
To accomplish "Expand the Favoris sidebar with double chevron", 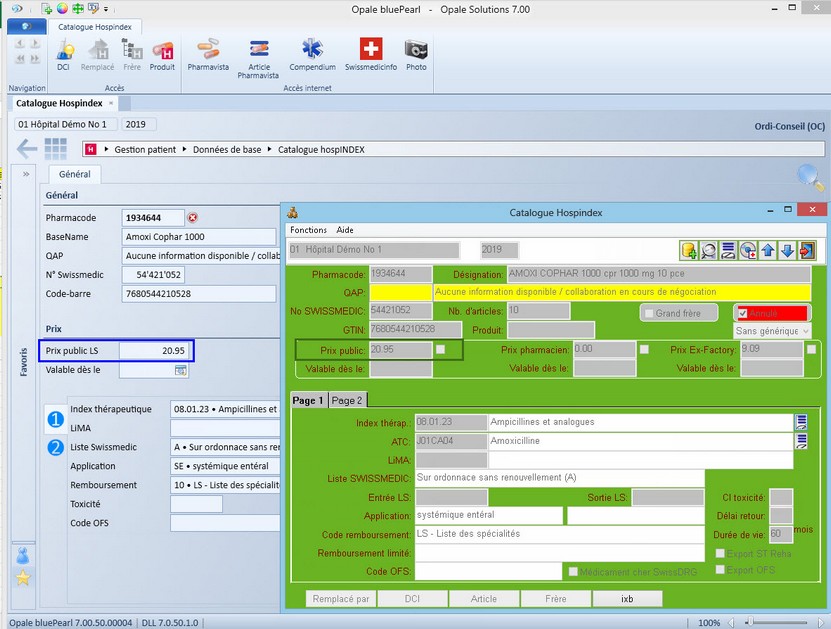I will tap(26, 174).
